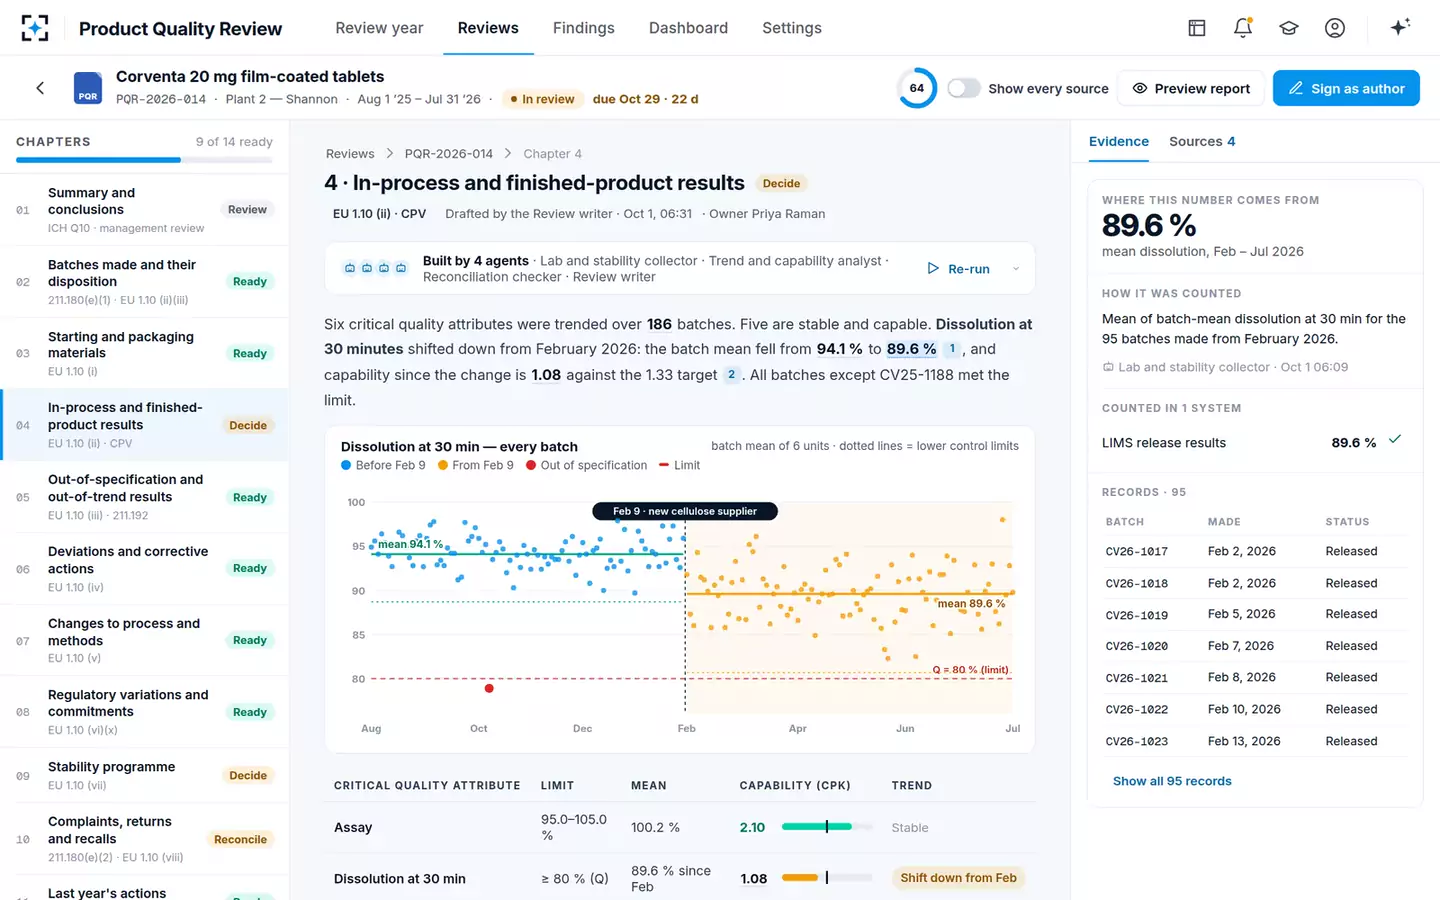Viewport: 1440px width, 900px height.
Task: Click due Oct 29 · 22 d text
Action: [645, 99]
